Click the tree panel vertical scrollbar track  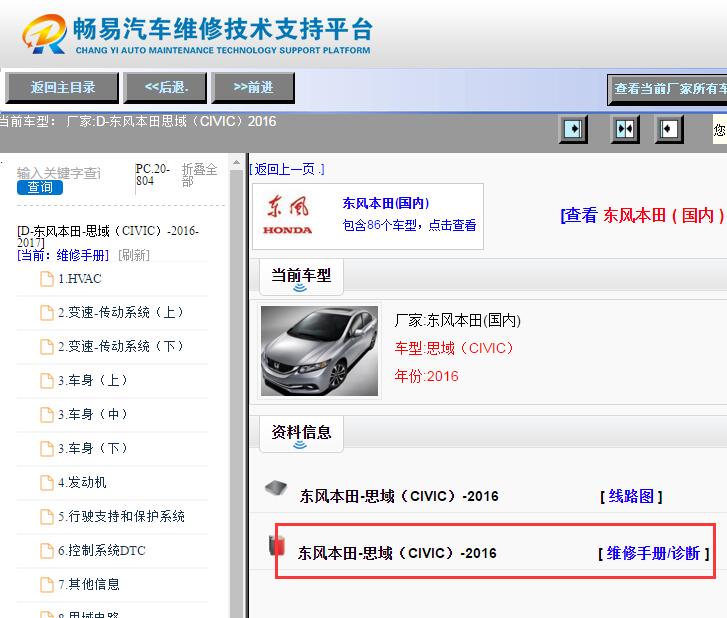point(236,394)
